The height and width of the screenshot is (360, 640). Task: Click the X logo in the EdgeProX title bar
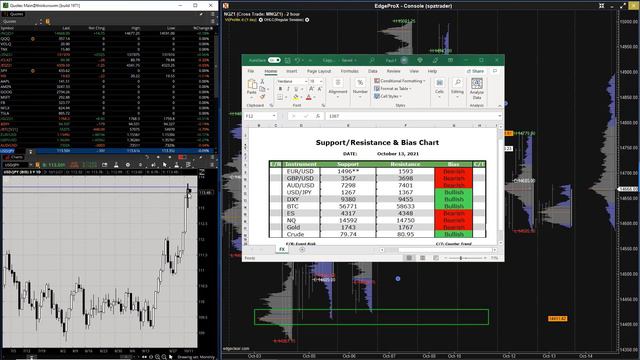pos(226,5)
